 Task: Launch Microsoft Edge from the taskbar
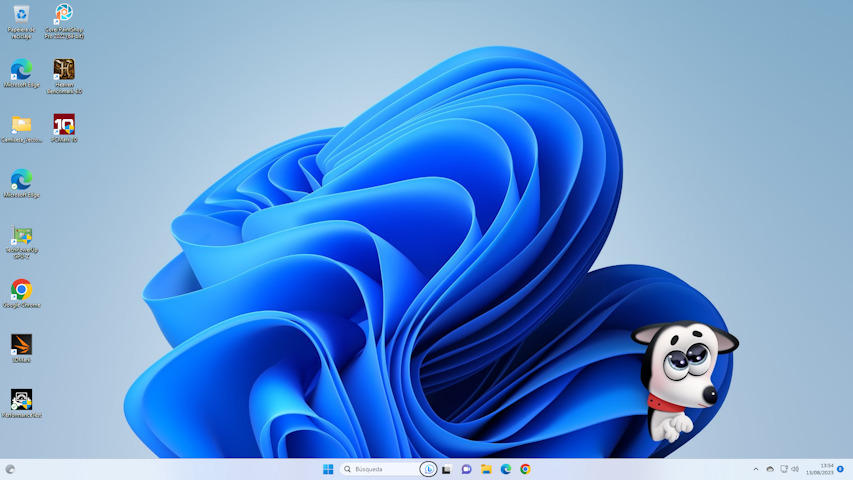click(x=505, y=469)
